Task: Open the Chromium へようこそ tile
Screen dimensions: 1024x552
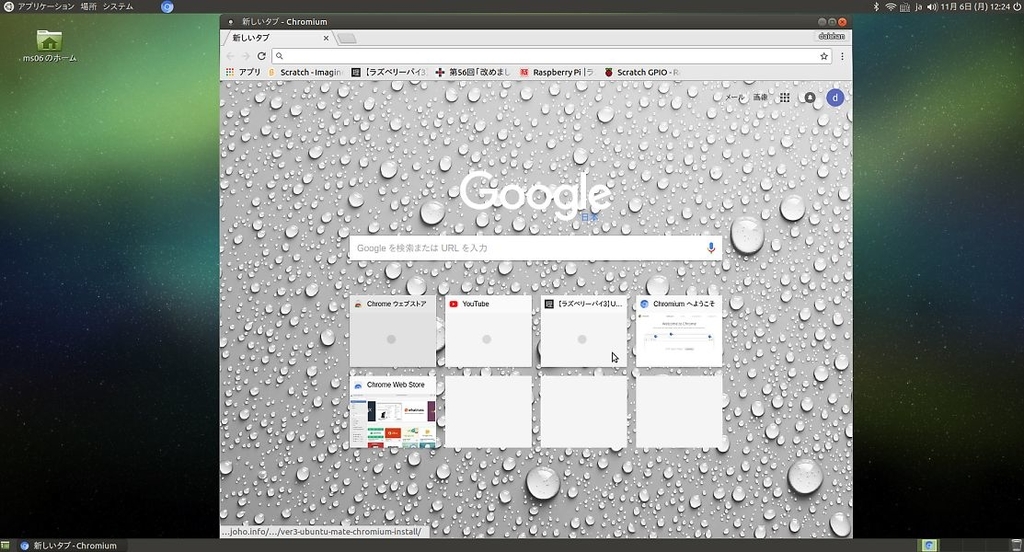Action: click(679, 331)
